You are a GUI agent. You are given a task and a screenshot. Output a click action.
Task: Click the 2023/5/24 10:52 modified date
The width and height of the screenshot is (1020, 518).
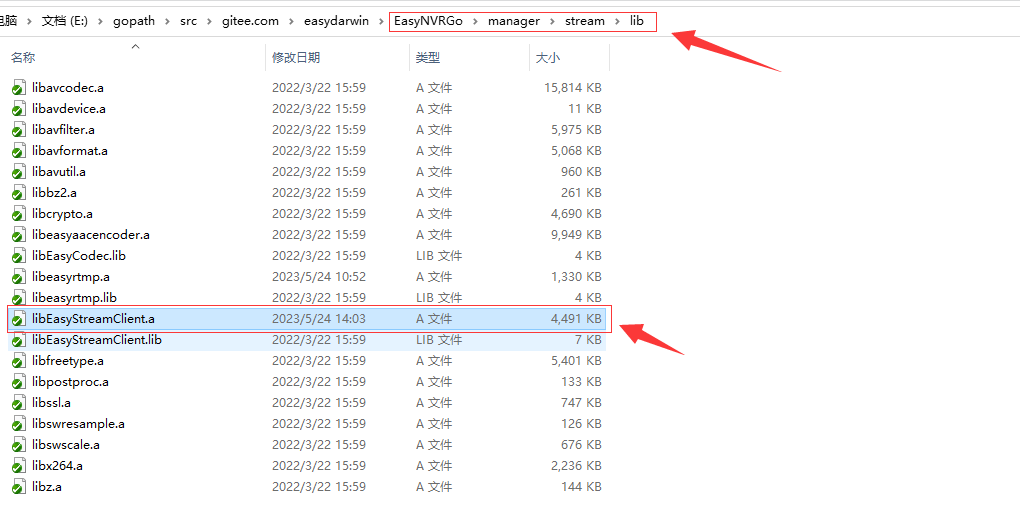[319, 277]
